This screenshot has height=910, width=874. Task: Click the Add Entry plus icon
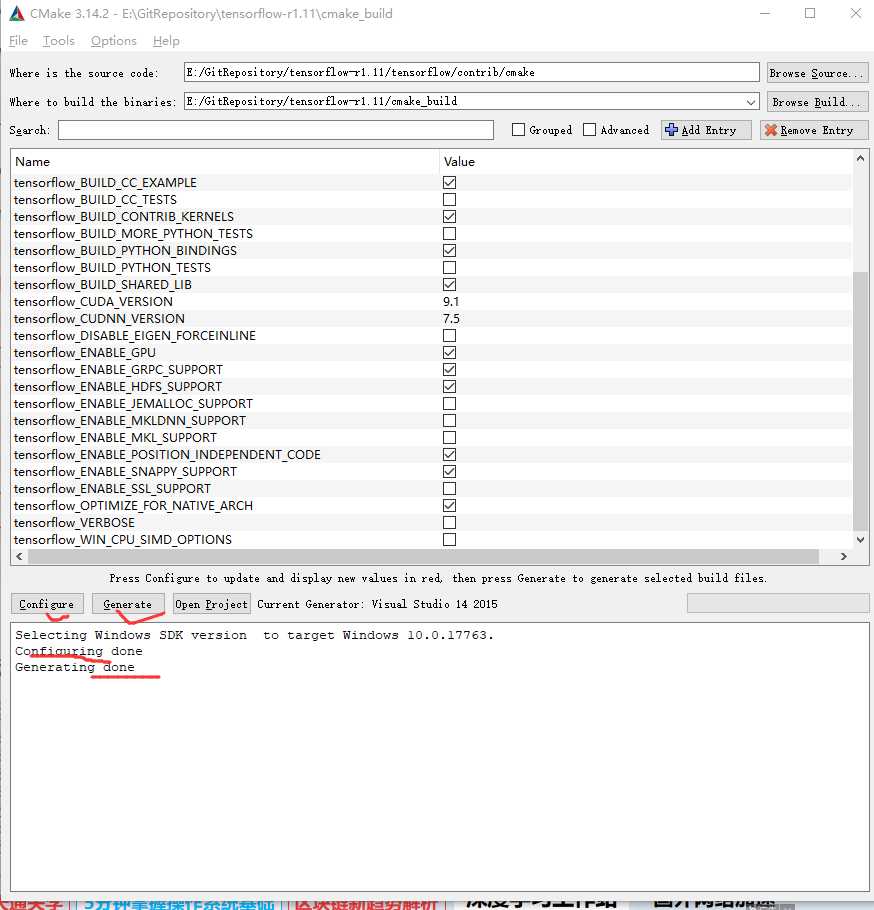click(x=671, y=130)
